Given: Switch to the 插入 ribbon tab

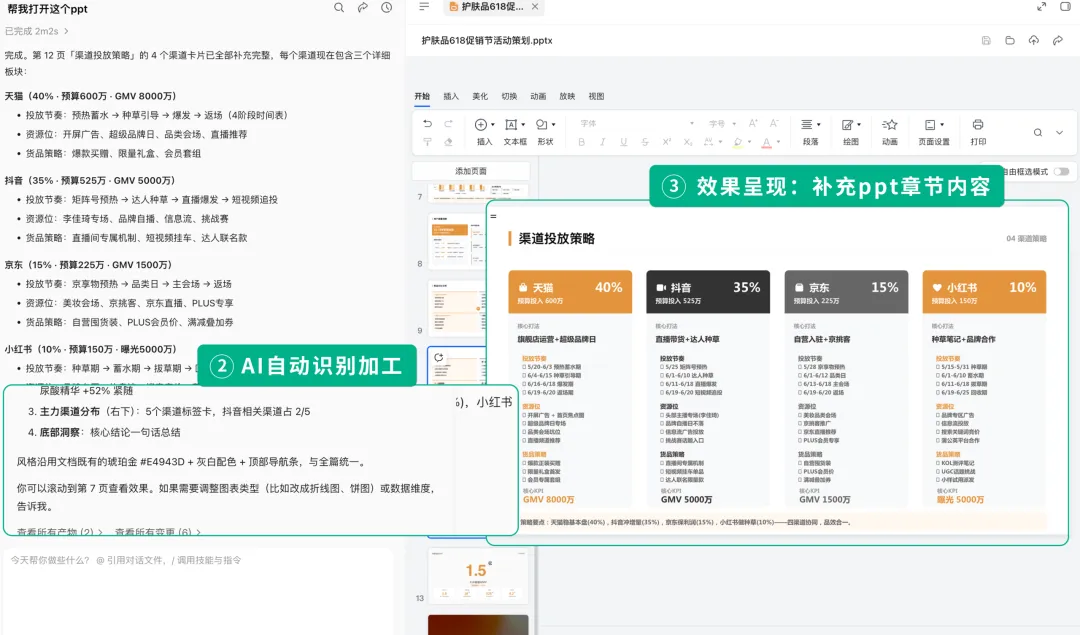Looking at the screenshot, I should click(x=451, y=96).
